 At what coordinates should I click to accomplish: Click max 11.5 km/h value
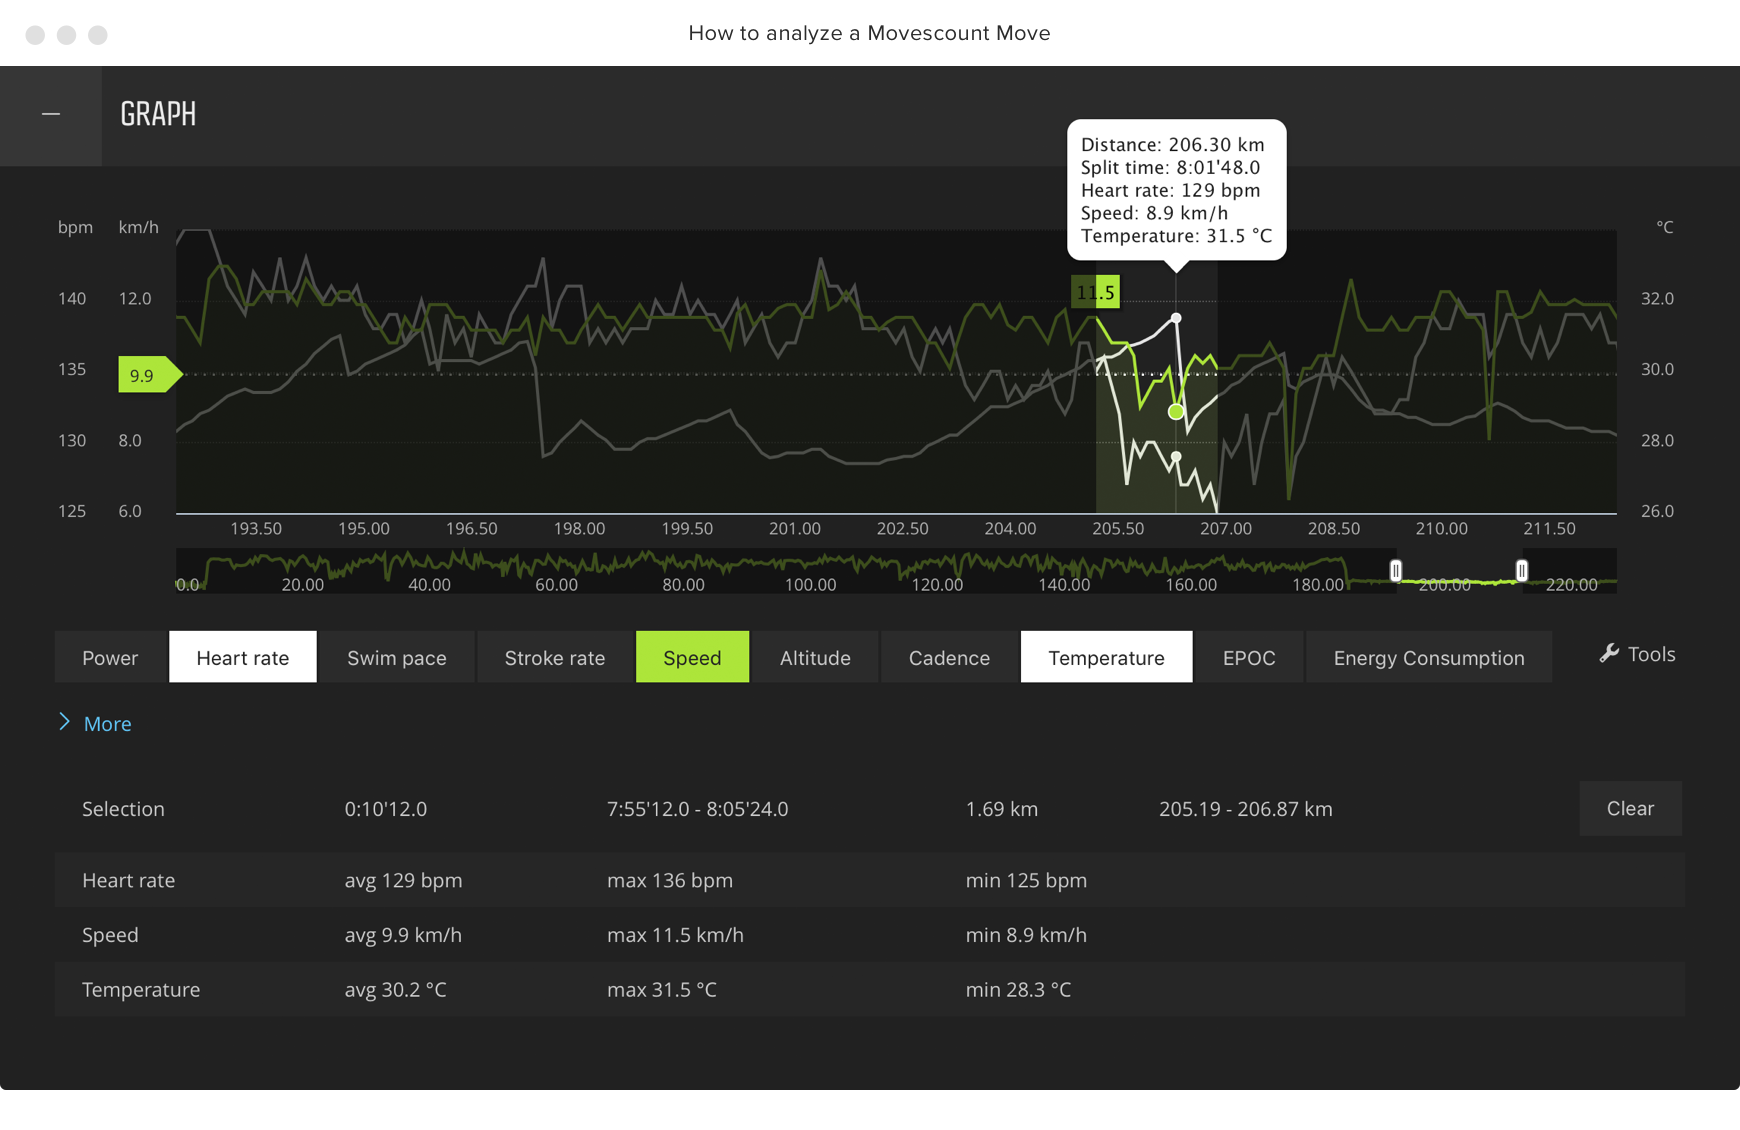[675, 935]
